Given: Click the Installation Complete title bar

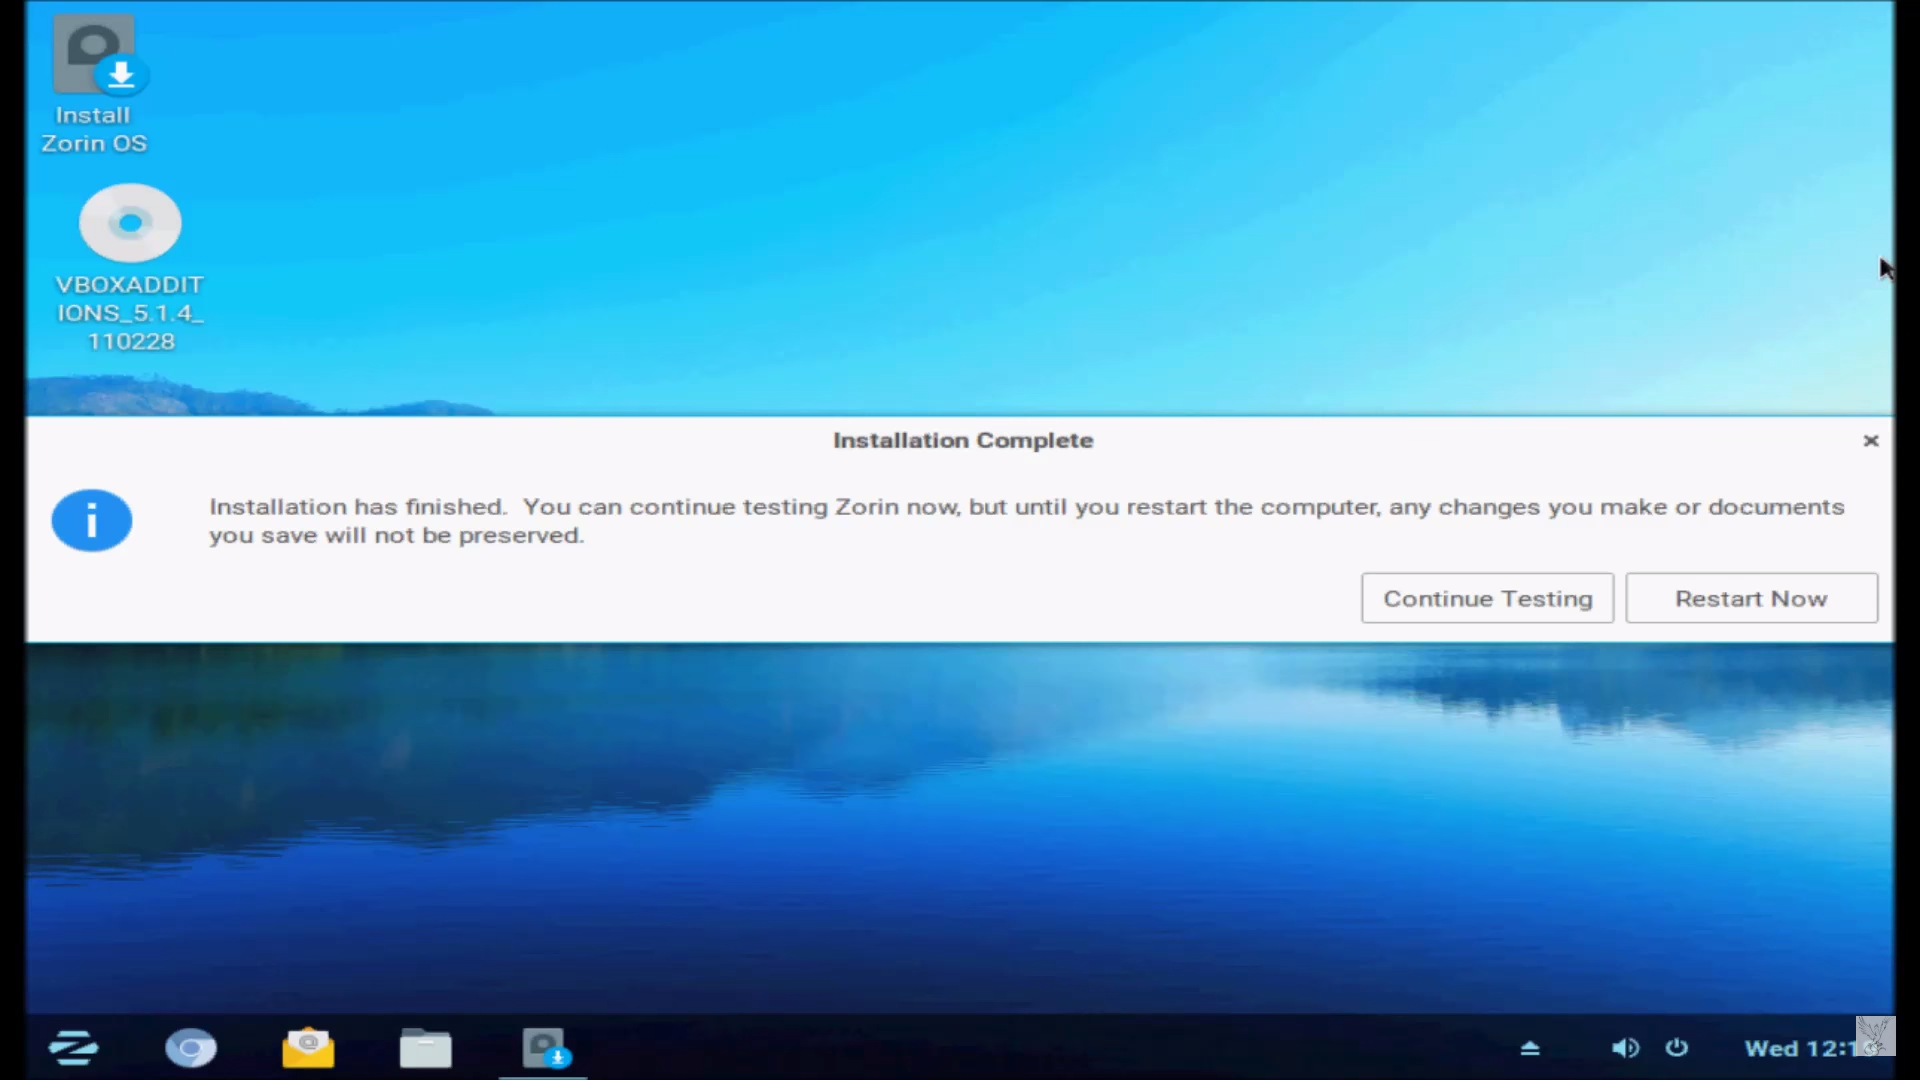Looking at the screenshot, I should [x=962, y=441].
